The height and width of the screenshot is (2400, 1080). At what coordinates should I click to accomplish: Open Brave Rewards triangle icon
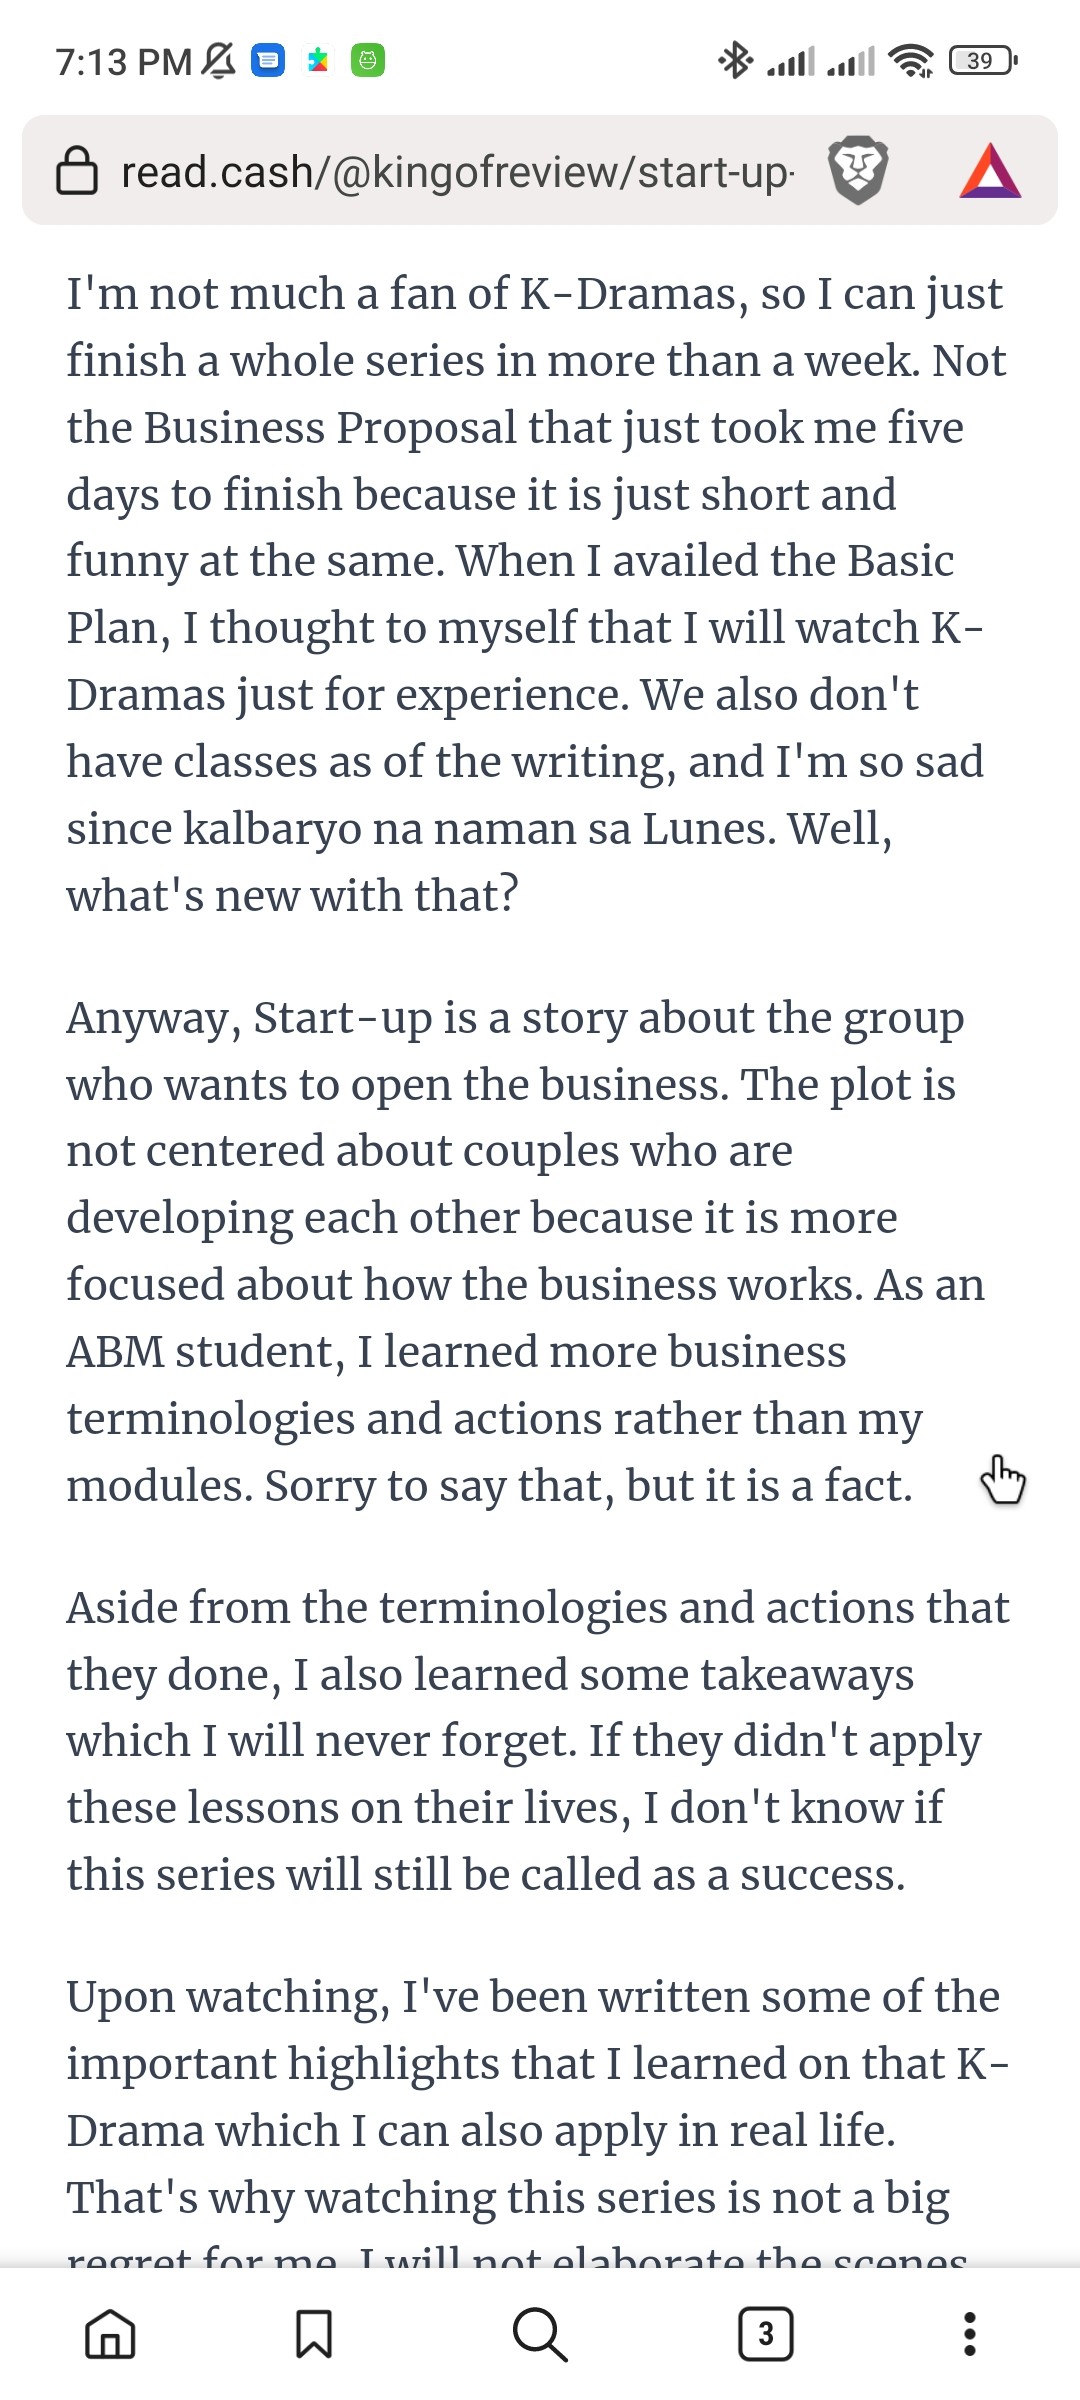(990, 171)
